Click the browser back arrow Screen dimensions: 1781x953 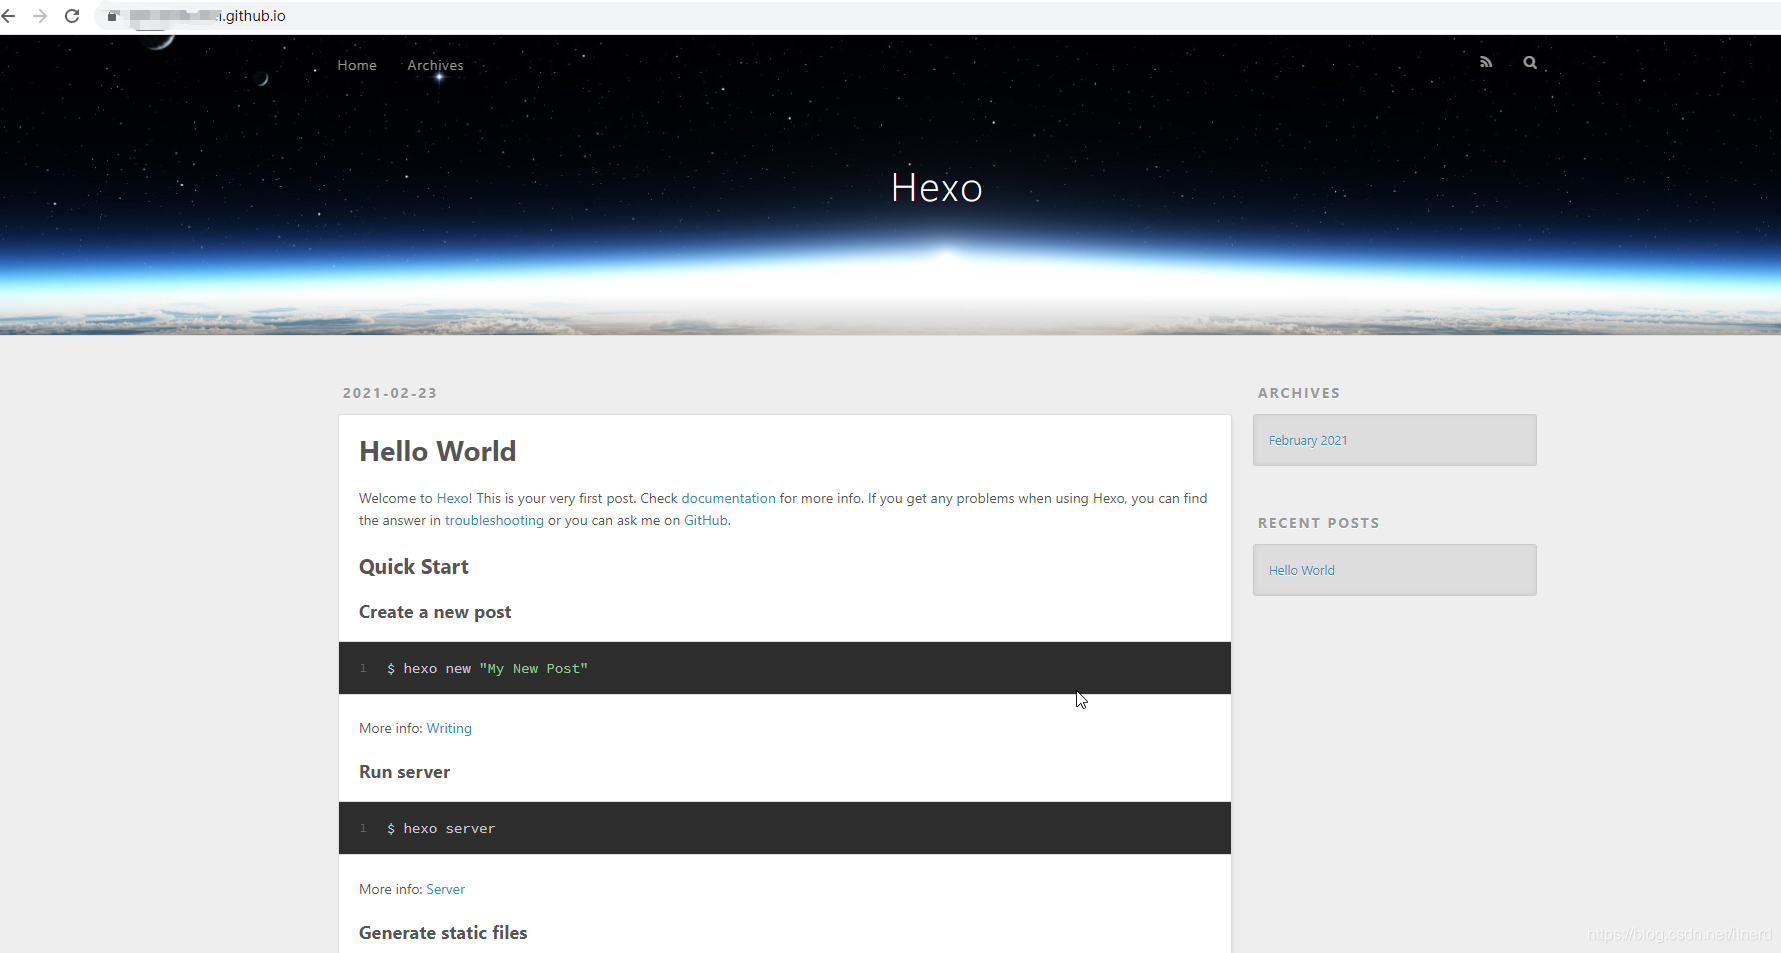click(9, 16)
